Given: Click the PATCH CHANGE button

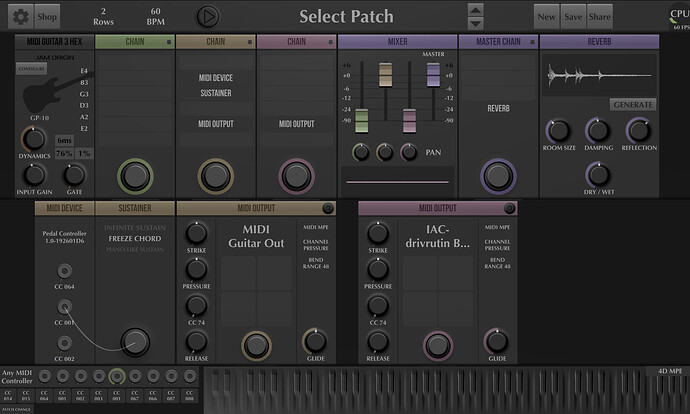Looking at the screenshot, I should click(17, 409).
